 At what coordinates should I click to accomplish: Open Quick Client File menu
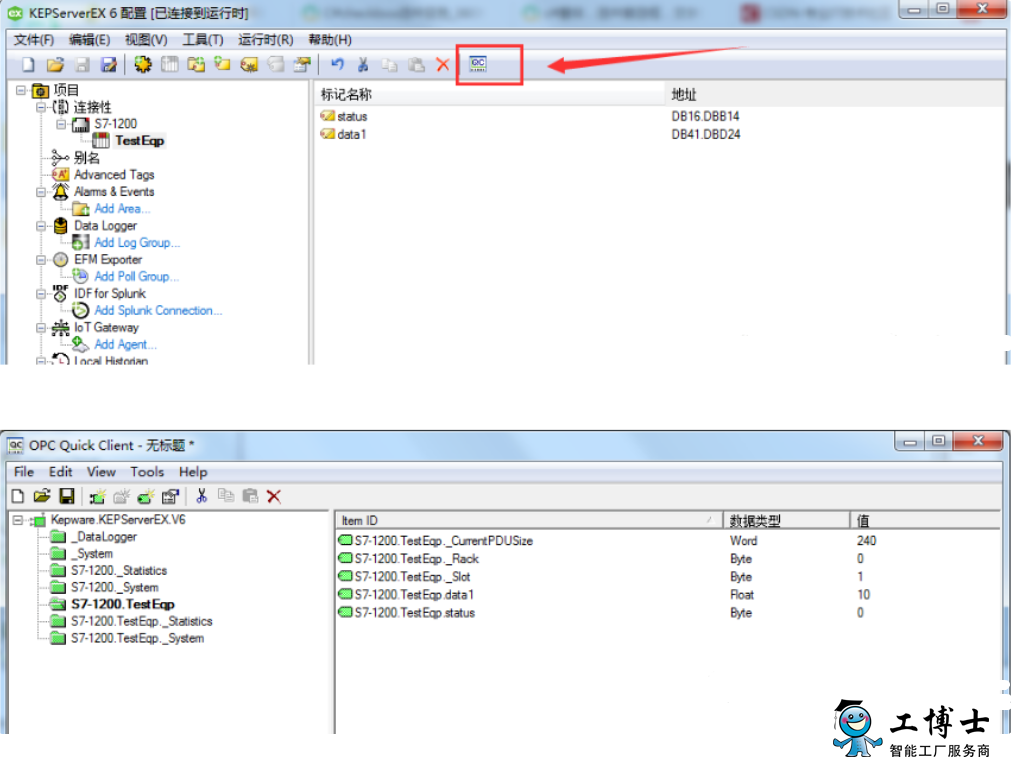click(x=24, y=472)
